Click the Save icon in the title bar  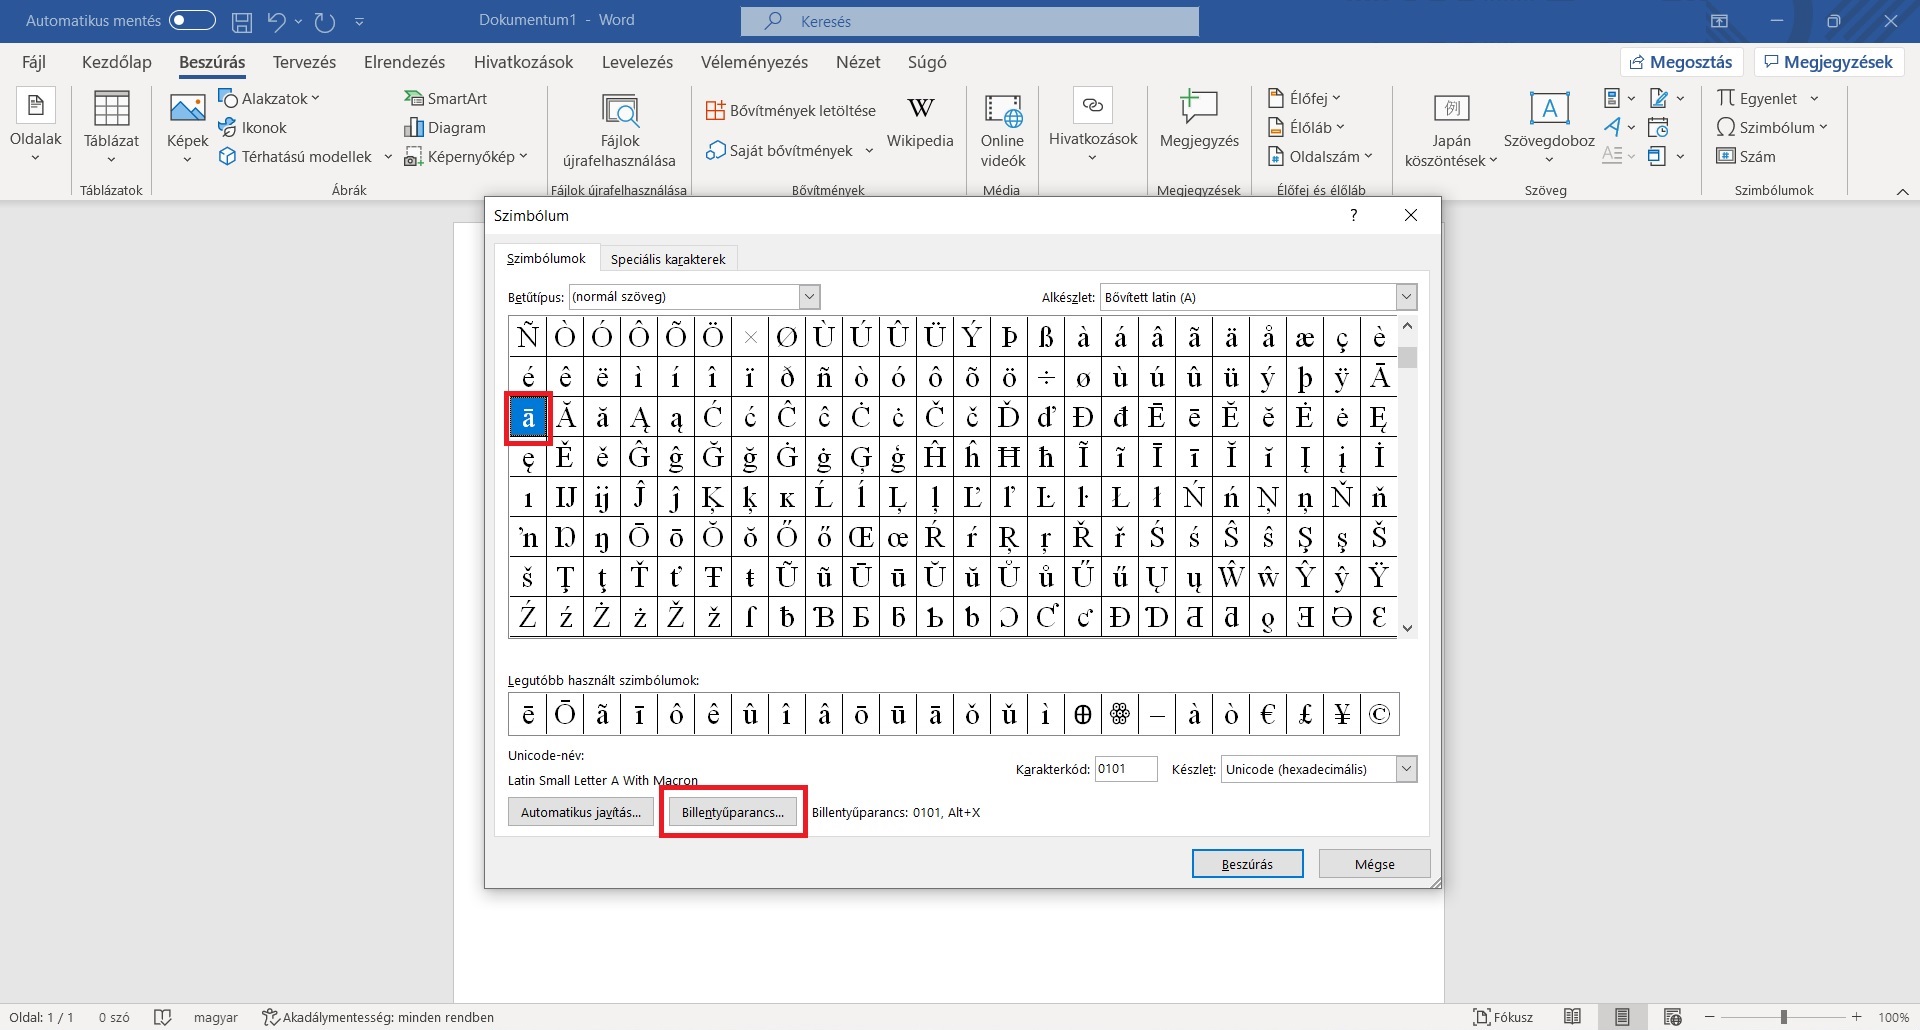point(242,21)
